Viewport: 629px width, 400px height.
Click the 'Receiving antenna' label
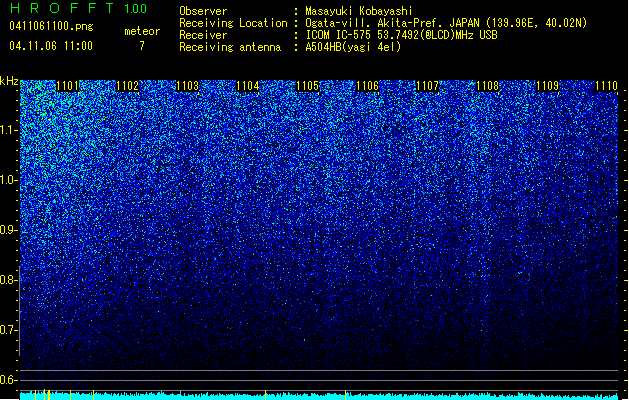(230, 47)
